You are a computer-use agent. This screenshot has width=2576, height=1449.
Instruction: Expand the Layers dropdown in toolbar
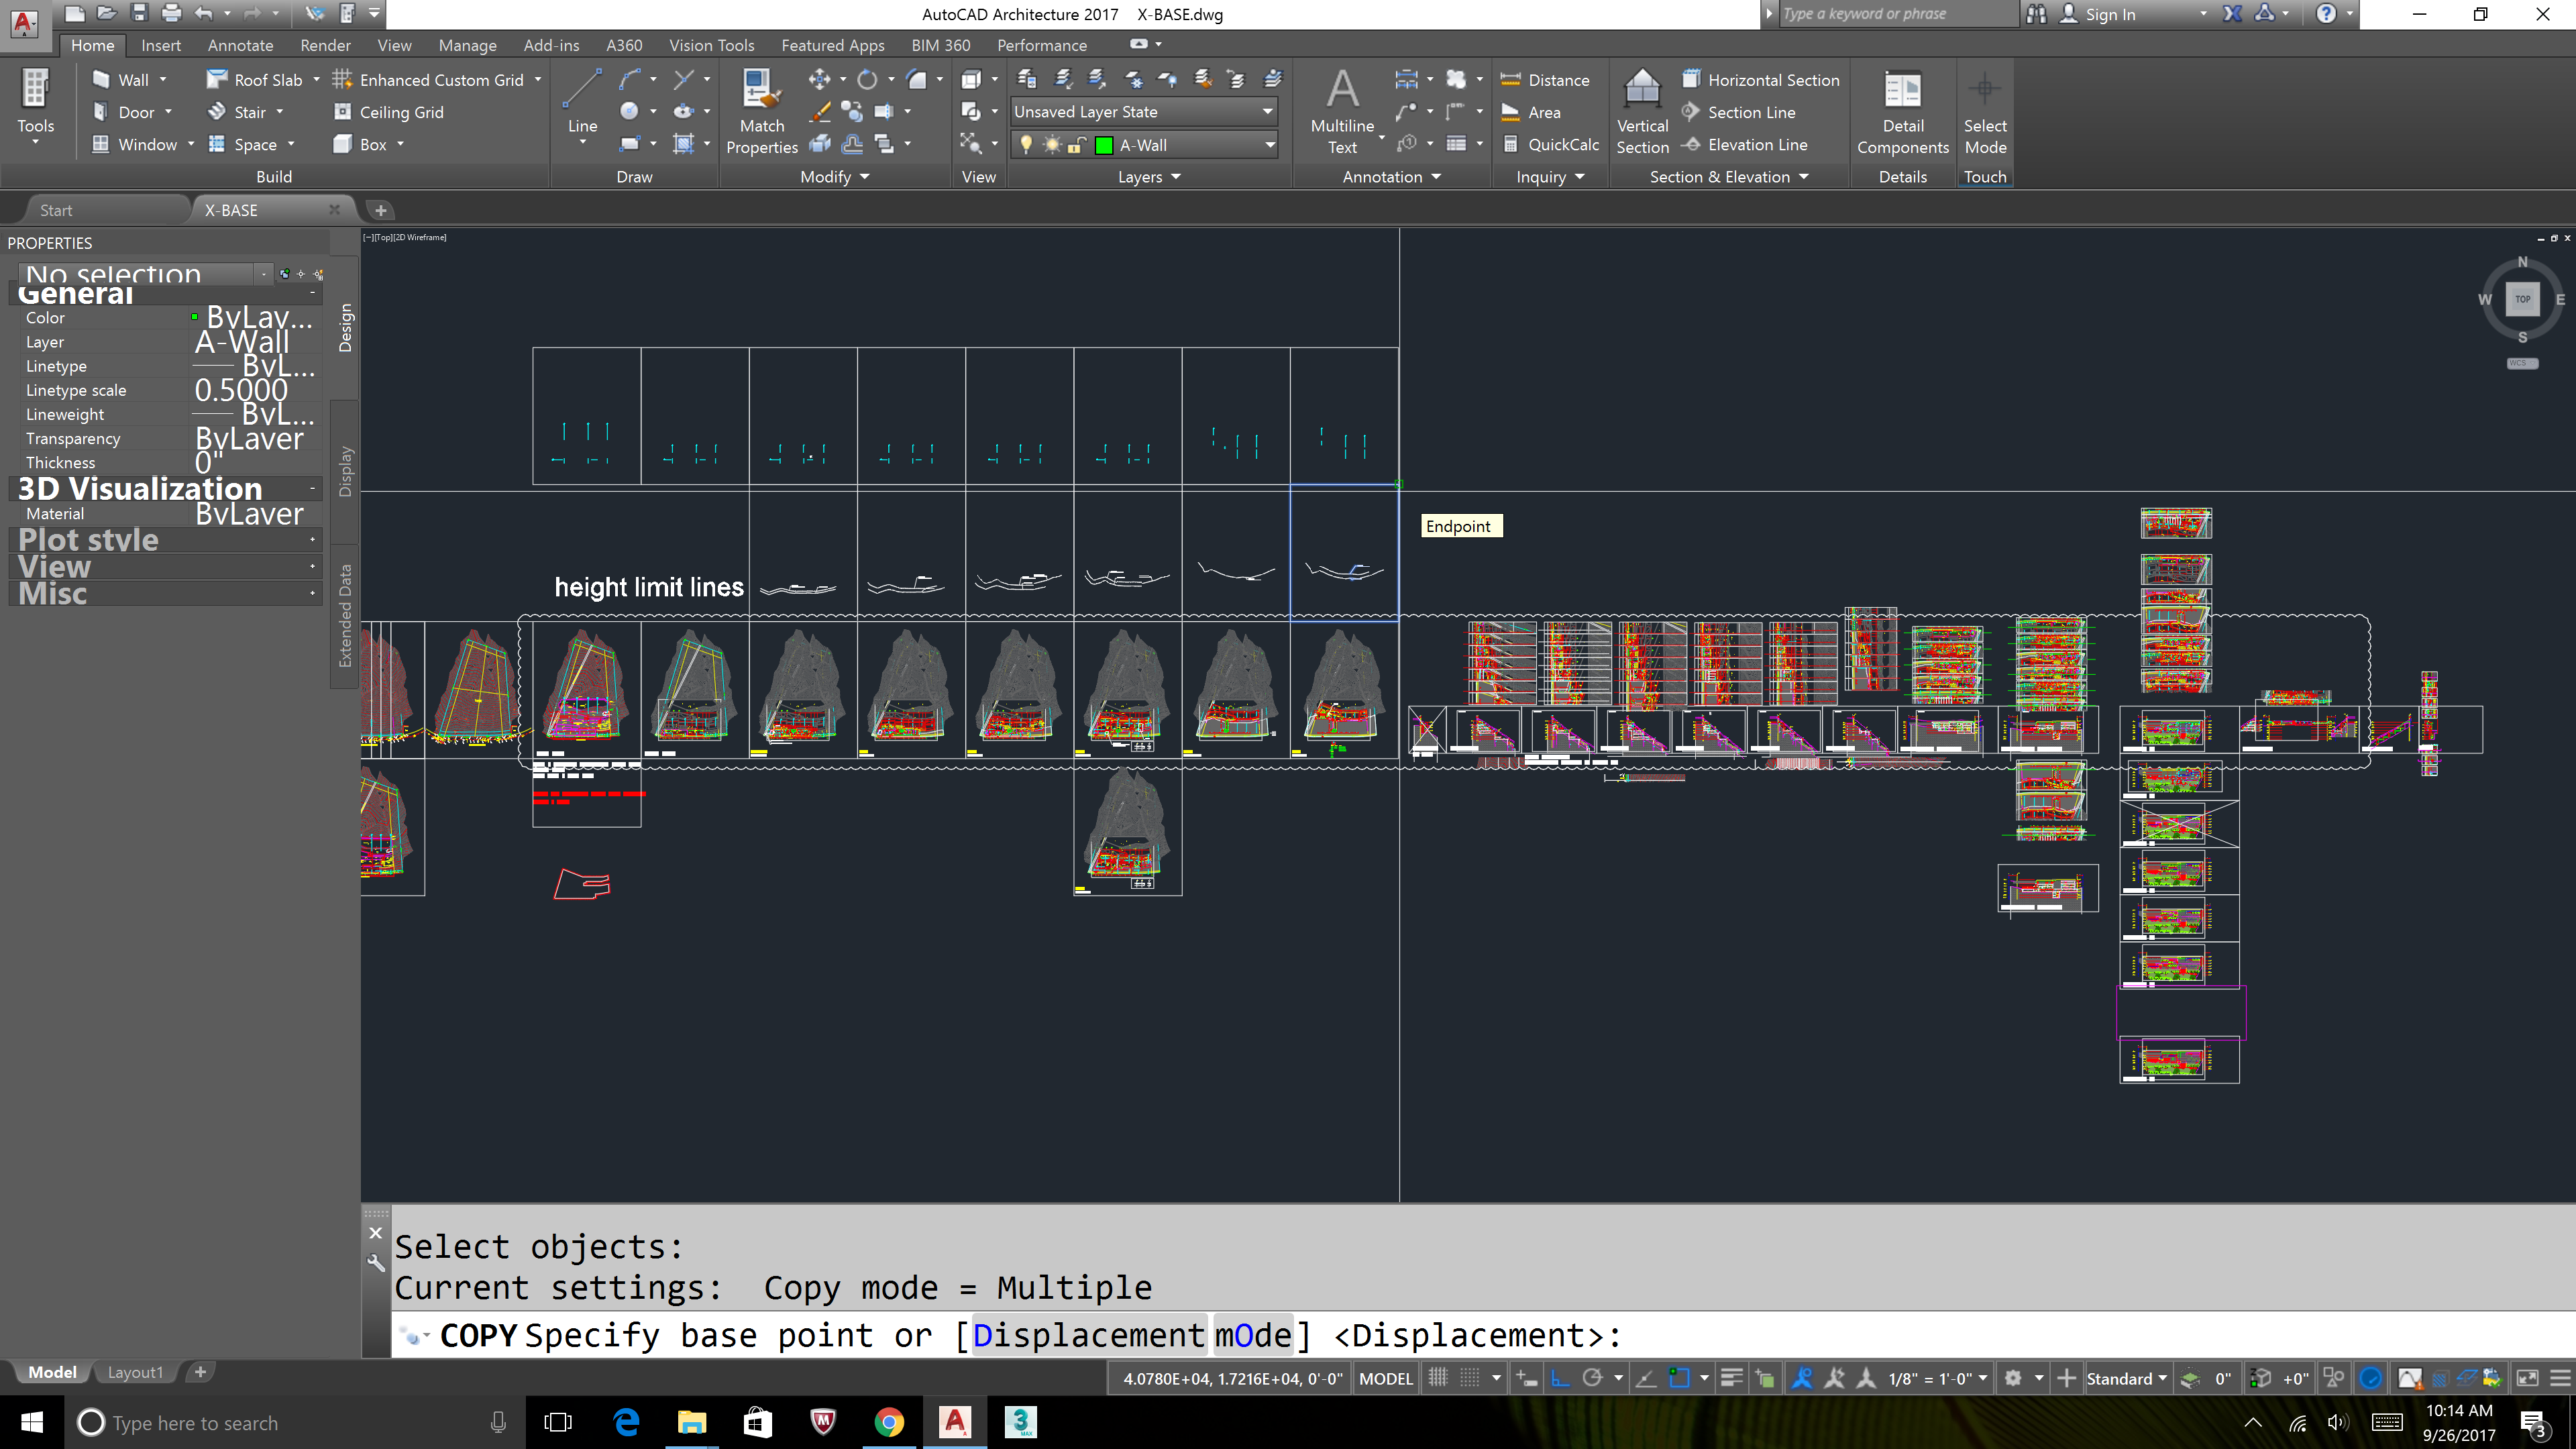[x=1169, y=177]
